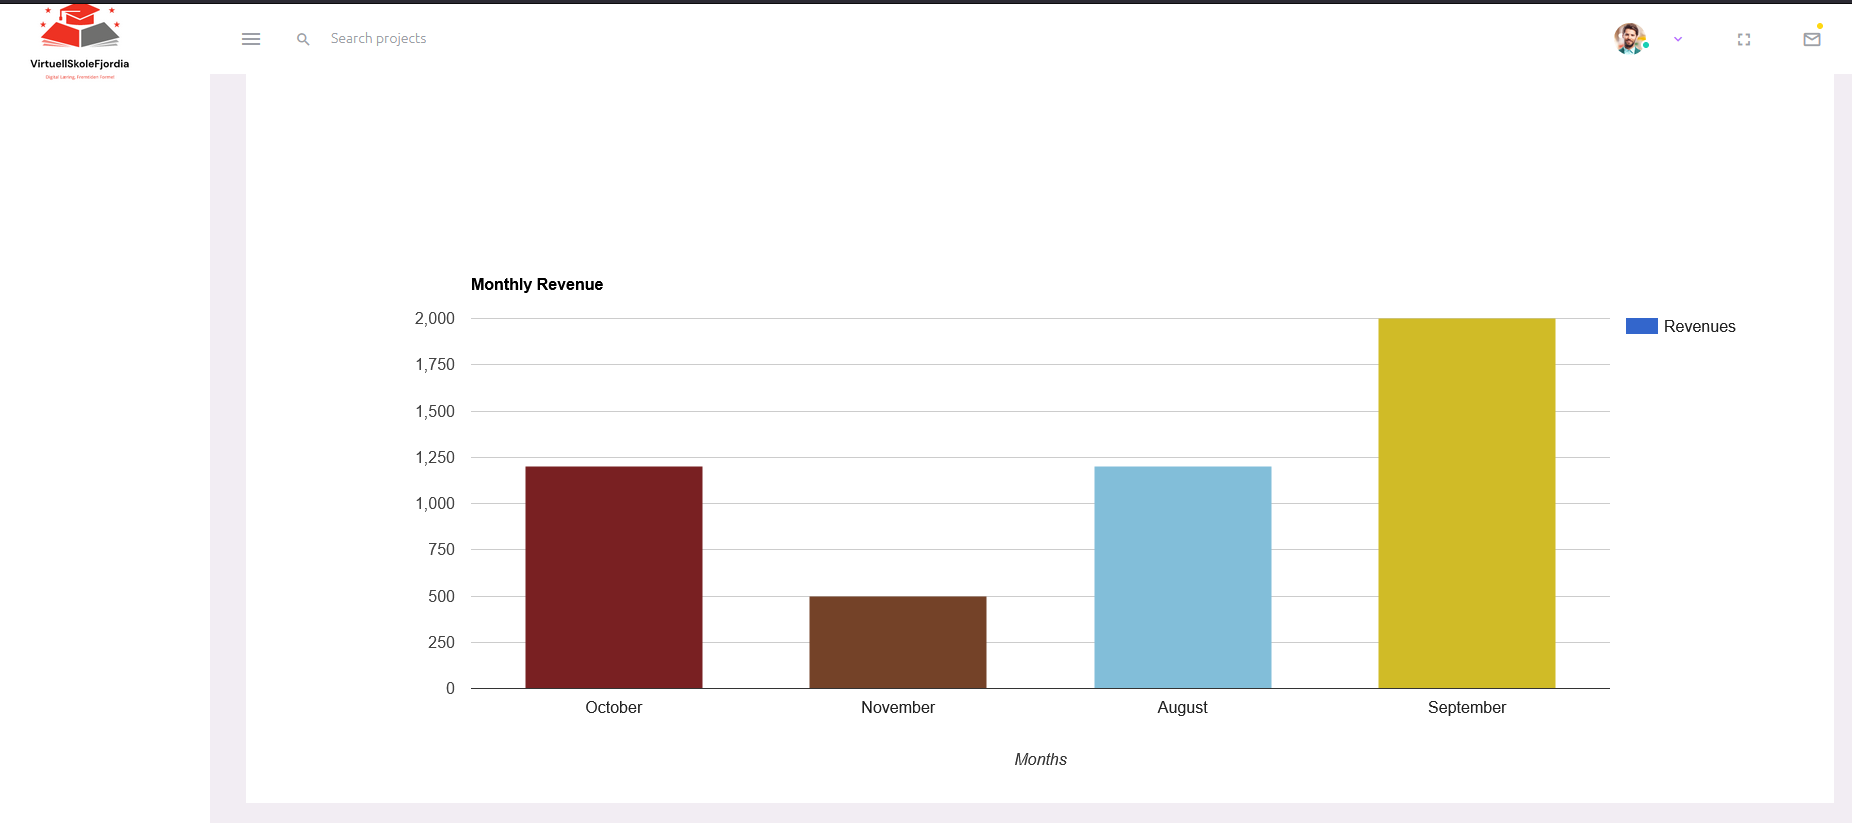This screenshot has width=1852, height=823.
Task: Click the November revenue bar
Action: coord(898,642)
